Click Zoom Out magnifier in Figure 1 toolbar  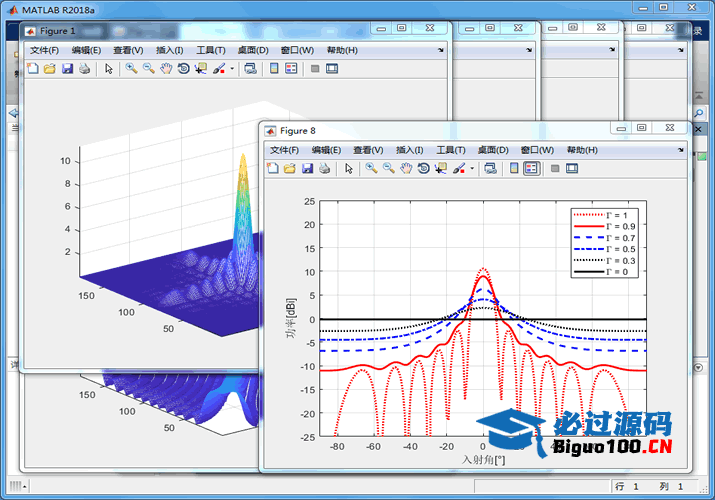pos(148,69)
